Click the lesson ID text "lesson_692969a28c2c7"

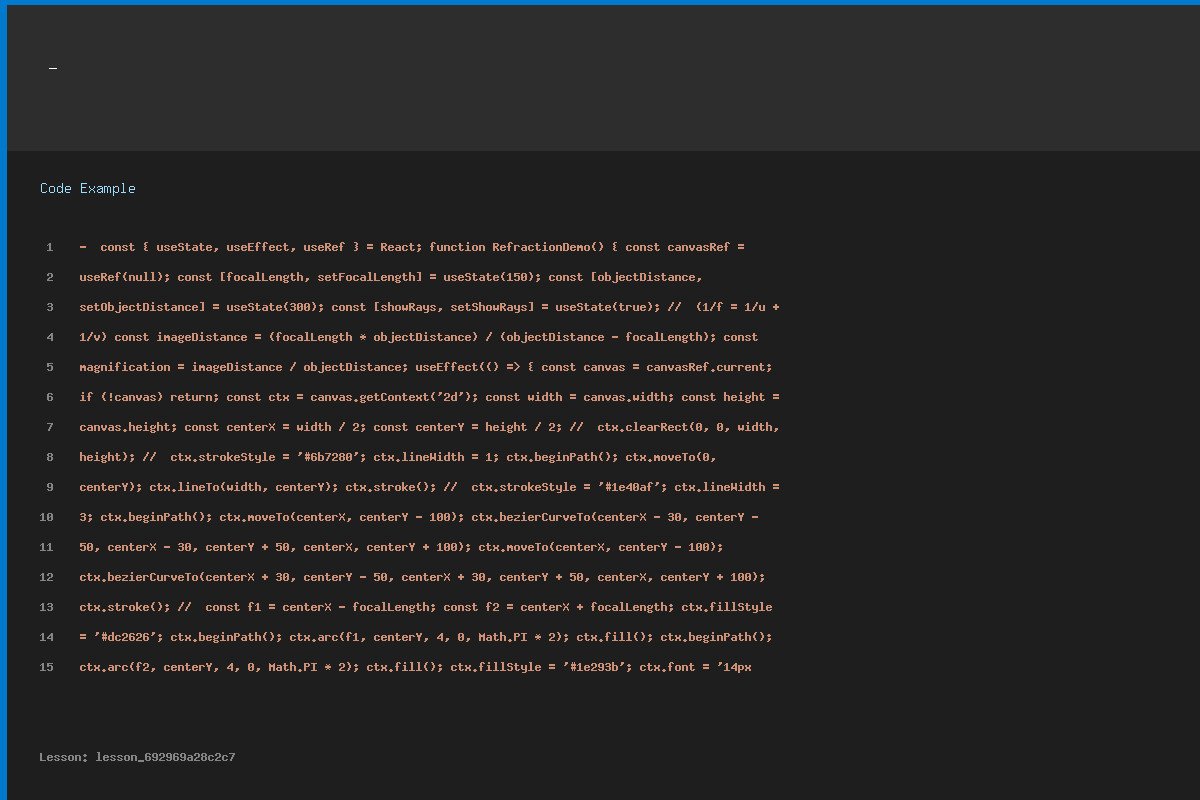(x=166, y=757)
